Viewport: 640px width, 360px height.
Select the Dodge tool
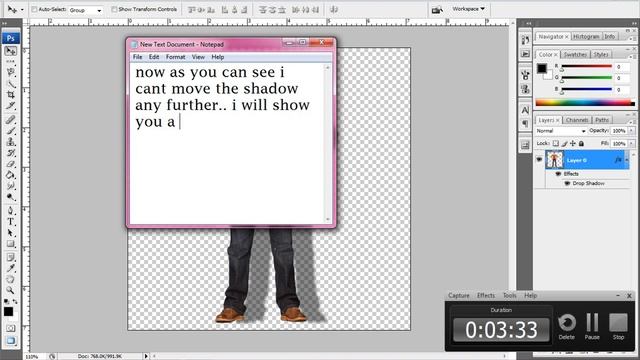[x=11, y=197]
